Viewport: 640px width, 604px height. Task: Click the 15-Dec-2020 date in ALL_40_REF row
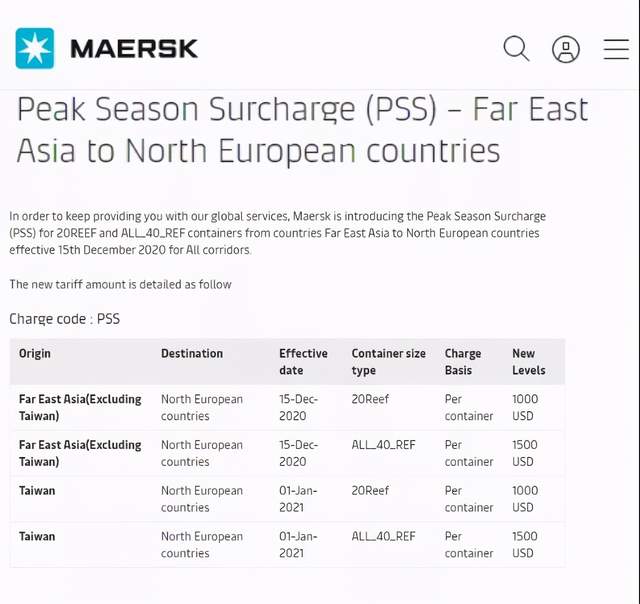[x=298, y=453]
